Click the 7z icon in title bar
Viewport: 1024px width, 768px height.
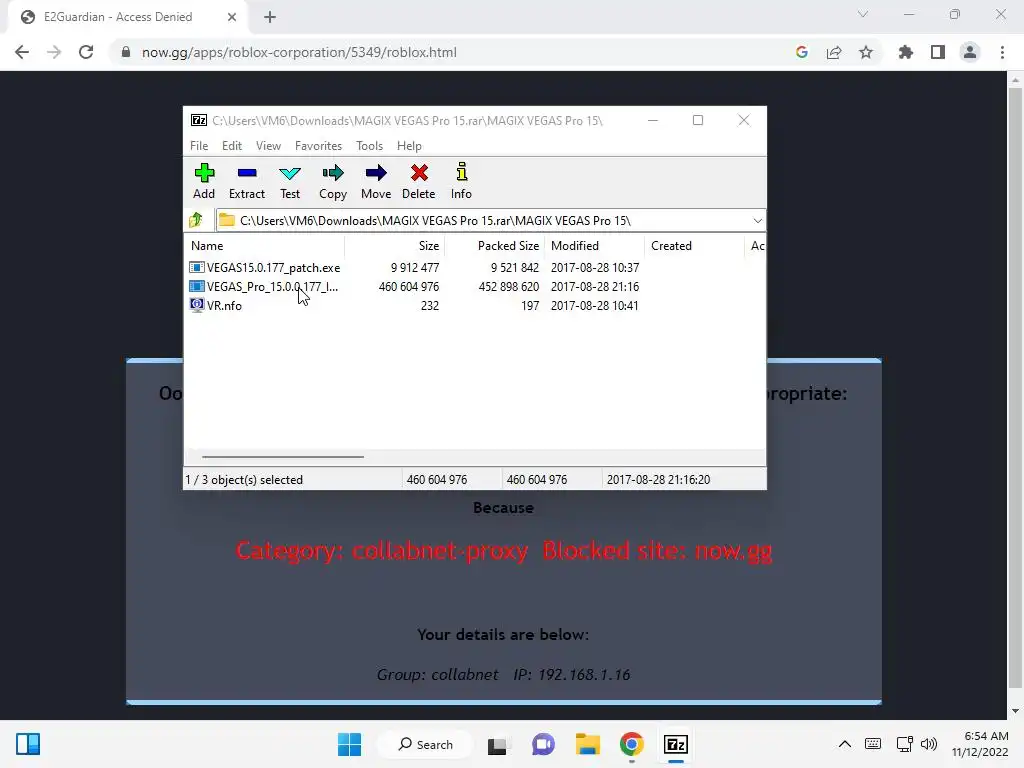click(199, 120)
